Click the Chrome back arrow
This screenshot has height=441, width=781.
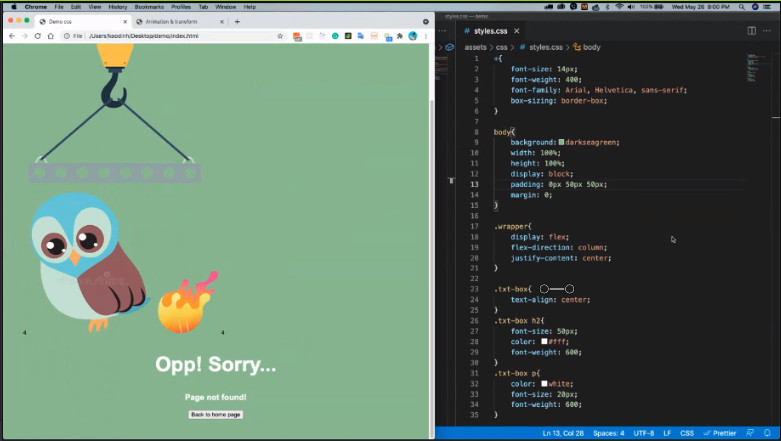pyautogui.click(x=11, y=36)
